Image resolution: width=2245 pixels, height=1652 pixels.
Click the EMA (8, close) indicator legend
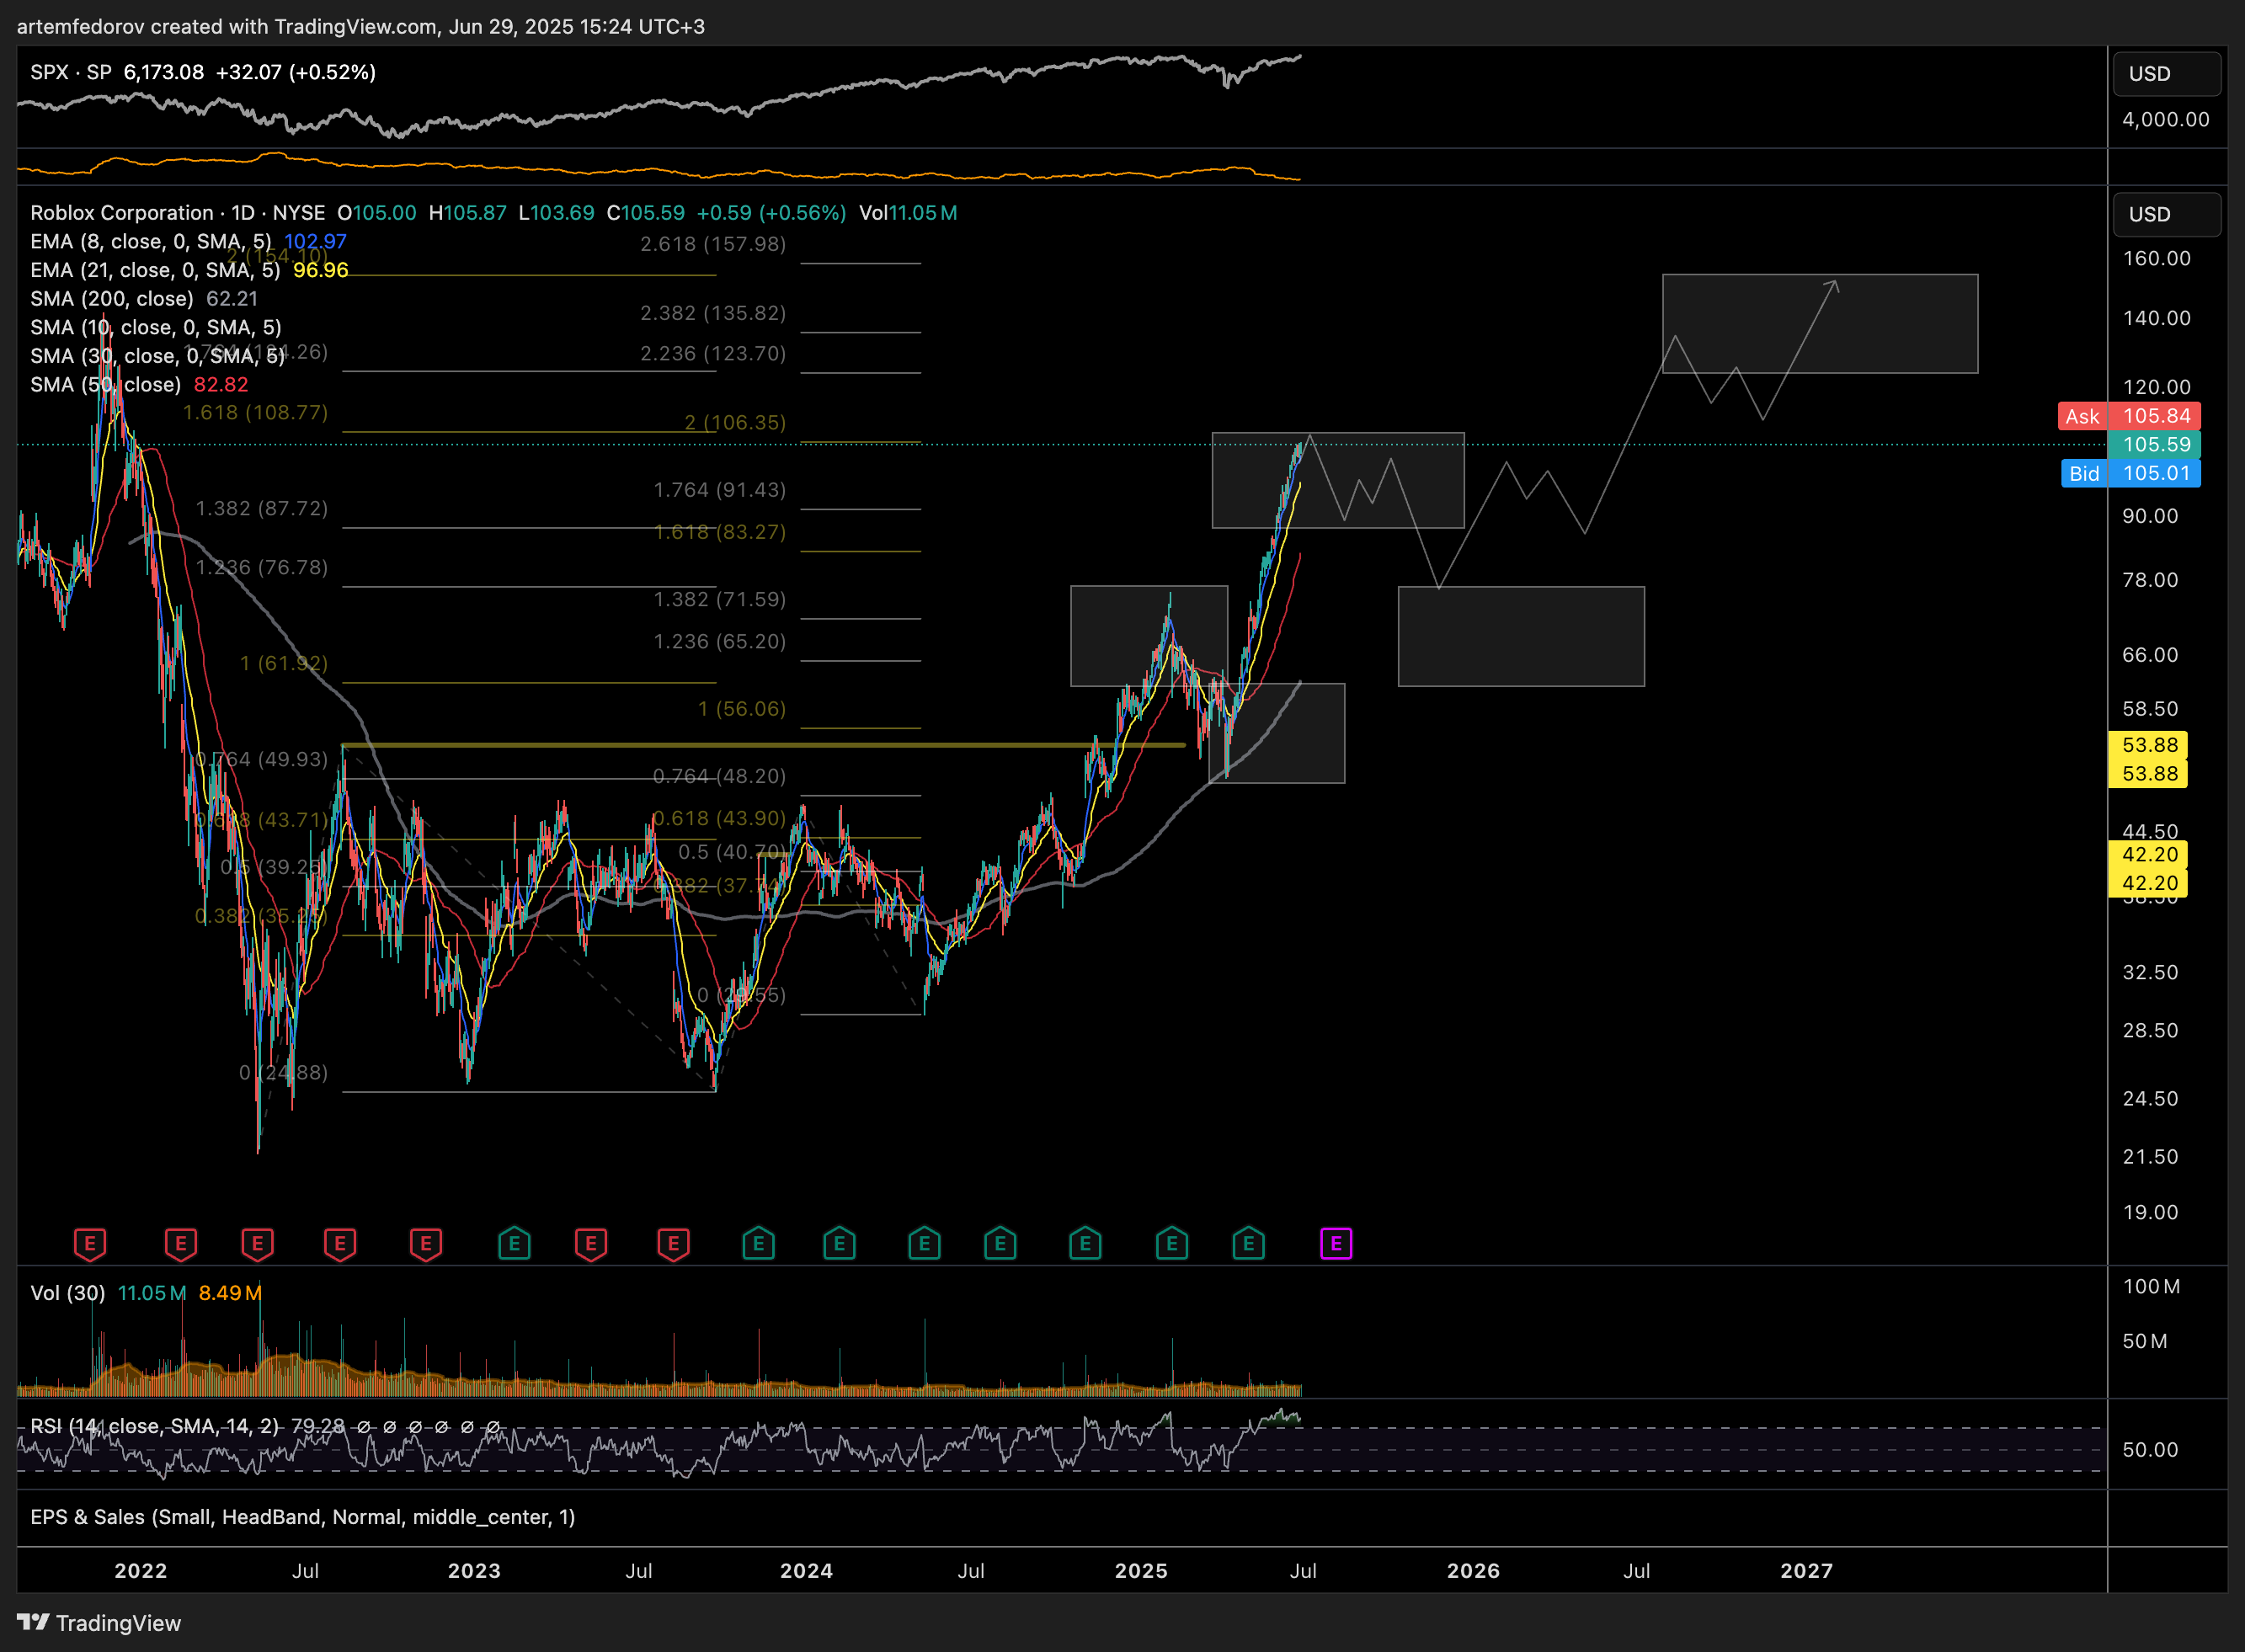pos(151,242)
